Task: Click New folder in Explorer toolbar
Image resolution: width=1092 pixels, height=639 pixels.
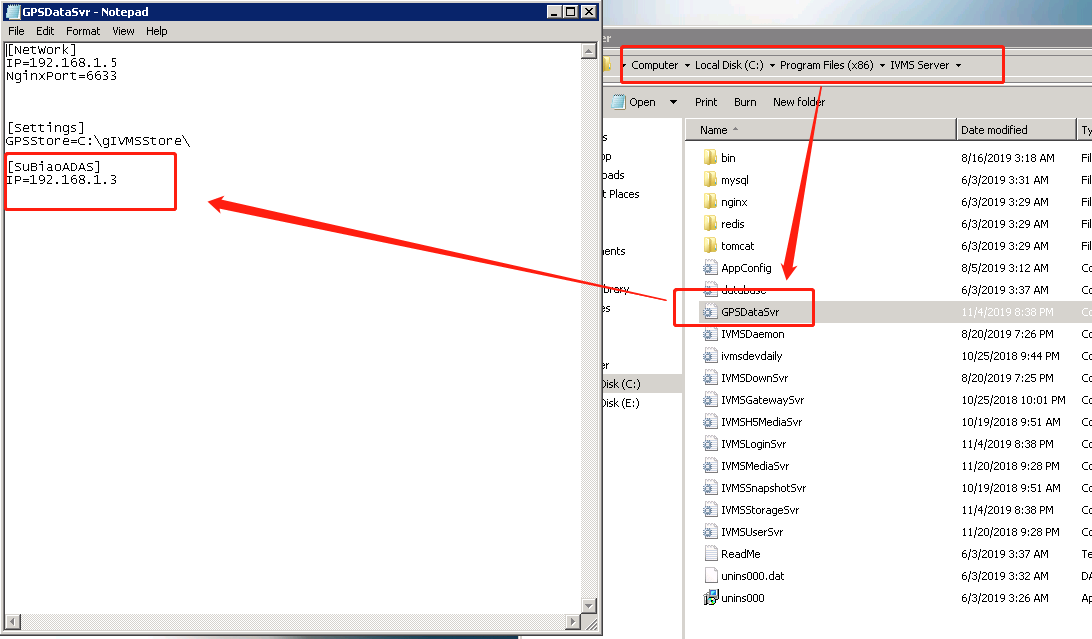Action: point(799,102)
